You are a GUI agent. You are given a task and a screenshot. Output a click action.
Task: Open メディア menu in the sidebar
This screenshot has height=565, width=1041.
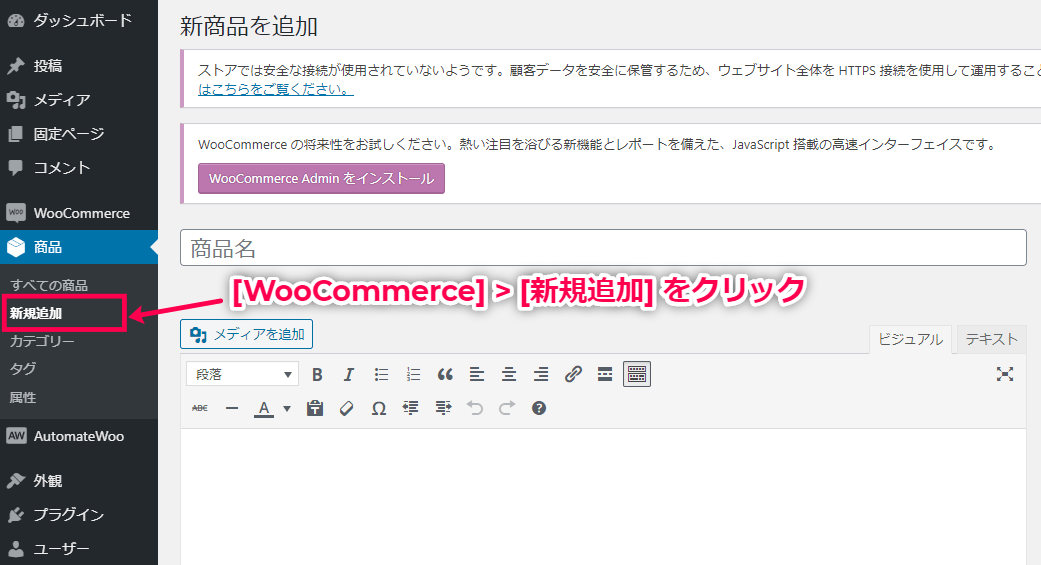click(79, 100)
